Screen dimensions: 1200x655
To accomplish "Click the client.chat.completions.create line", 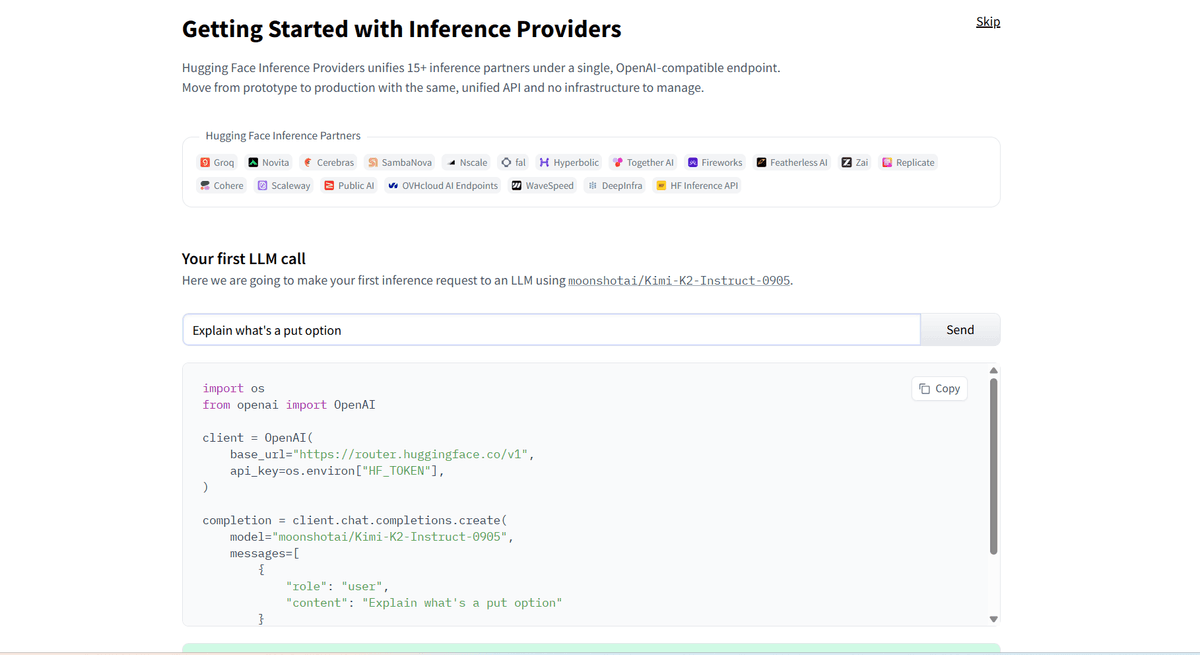I will tap(354, 520).
